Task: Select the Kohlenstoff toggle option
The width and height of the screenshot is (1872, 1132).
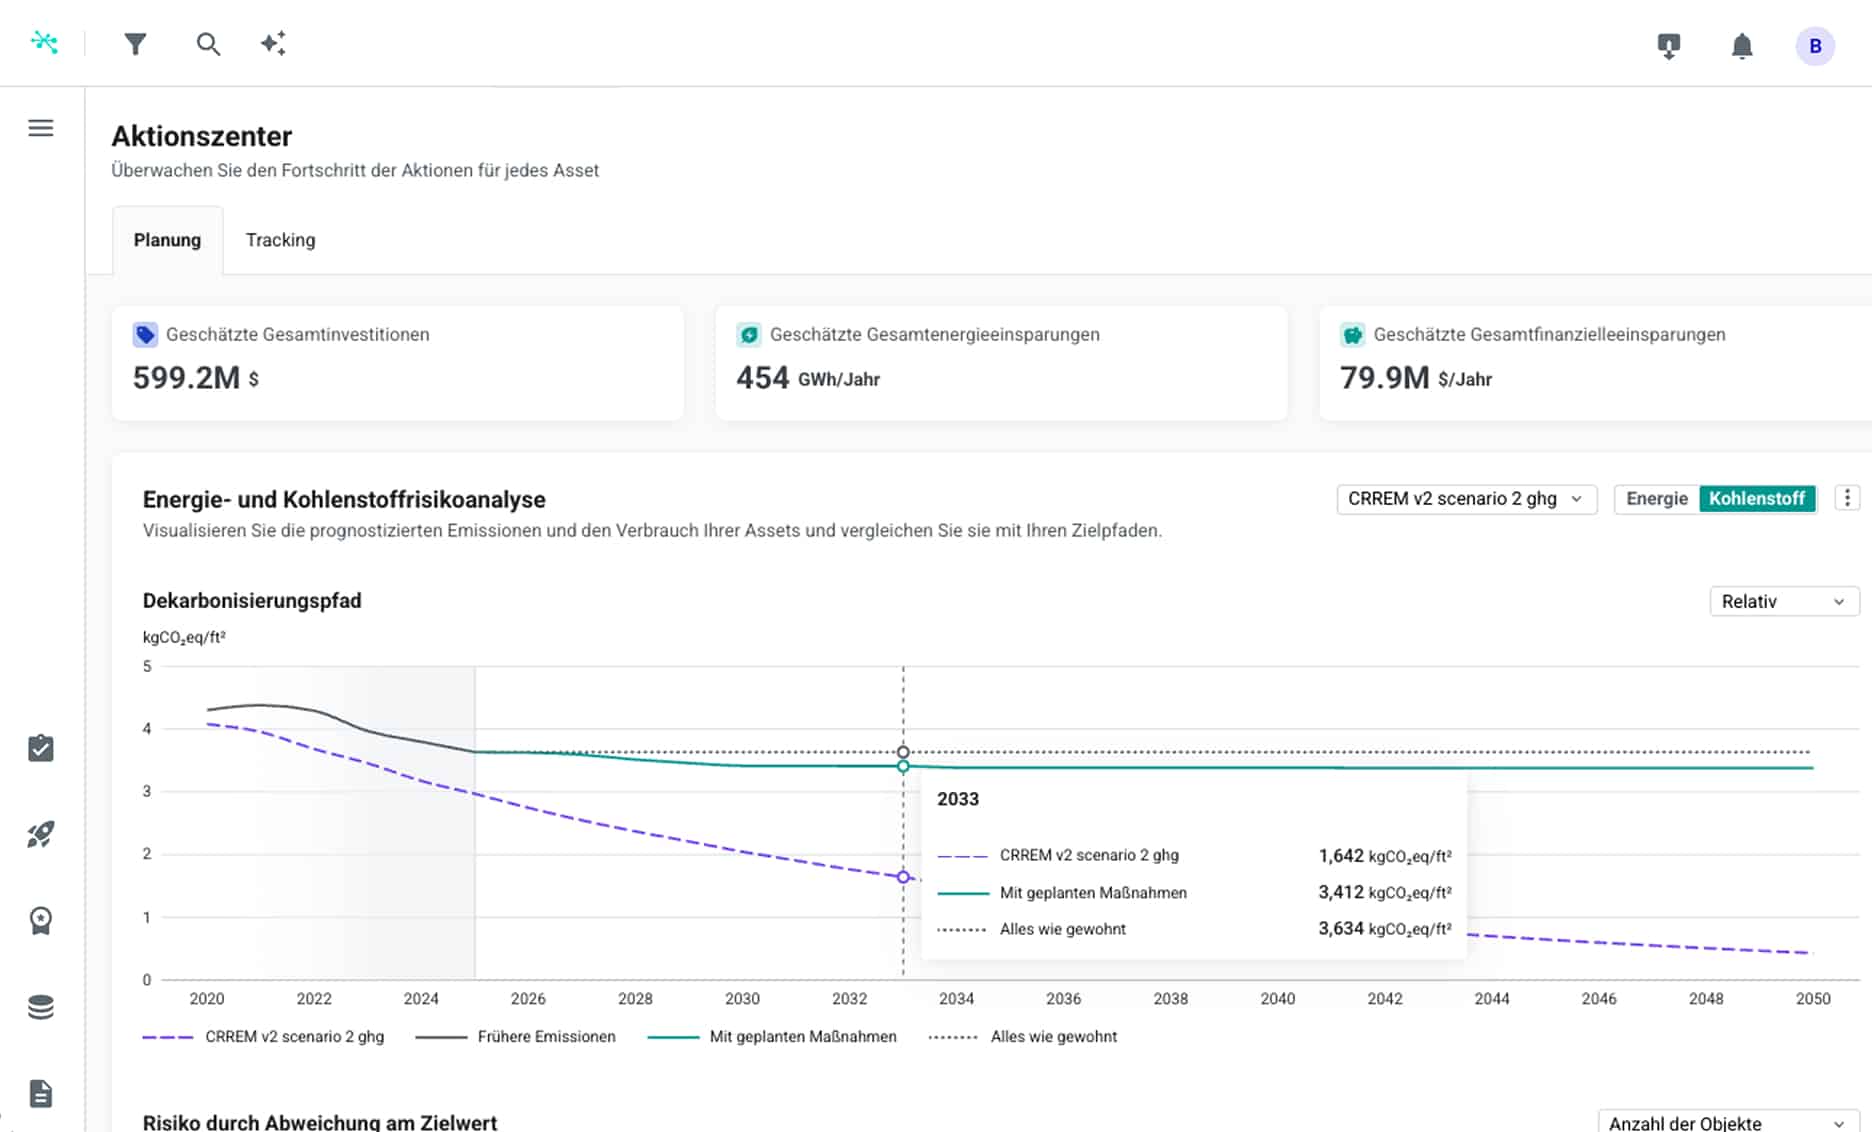Action: (x=1757, y=498)
